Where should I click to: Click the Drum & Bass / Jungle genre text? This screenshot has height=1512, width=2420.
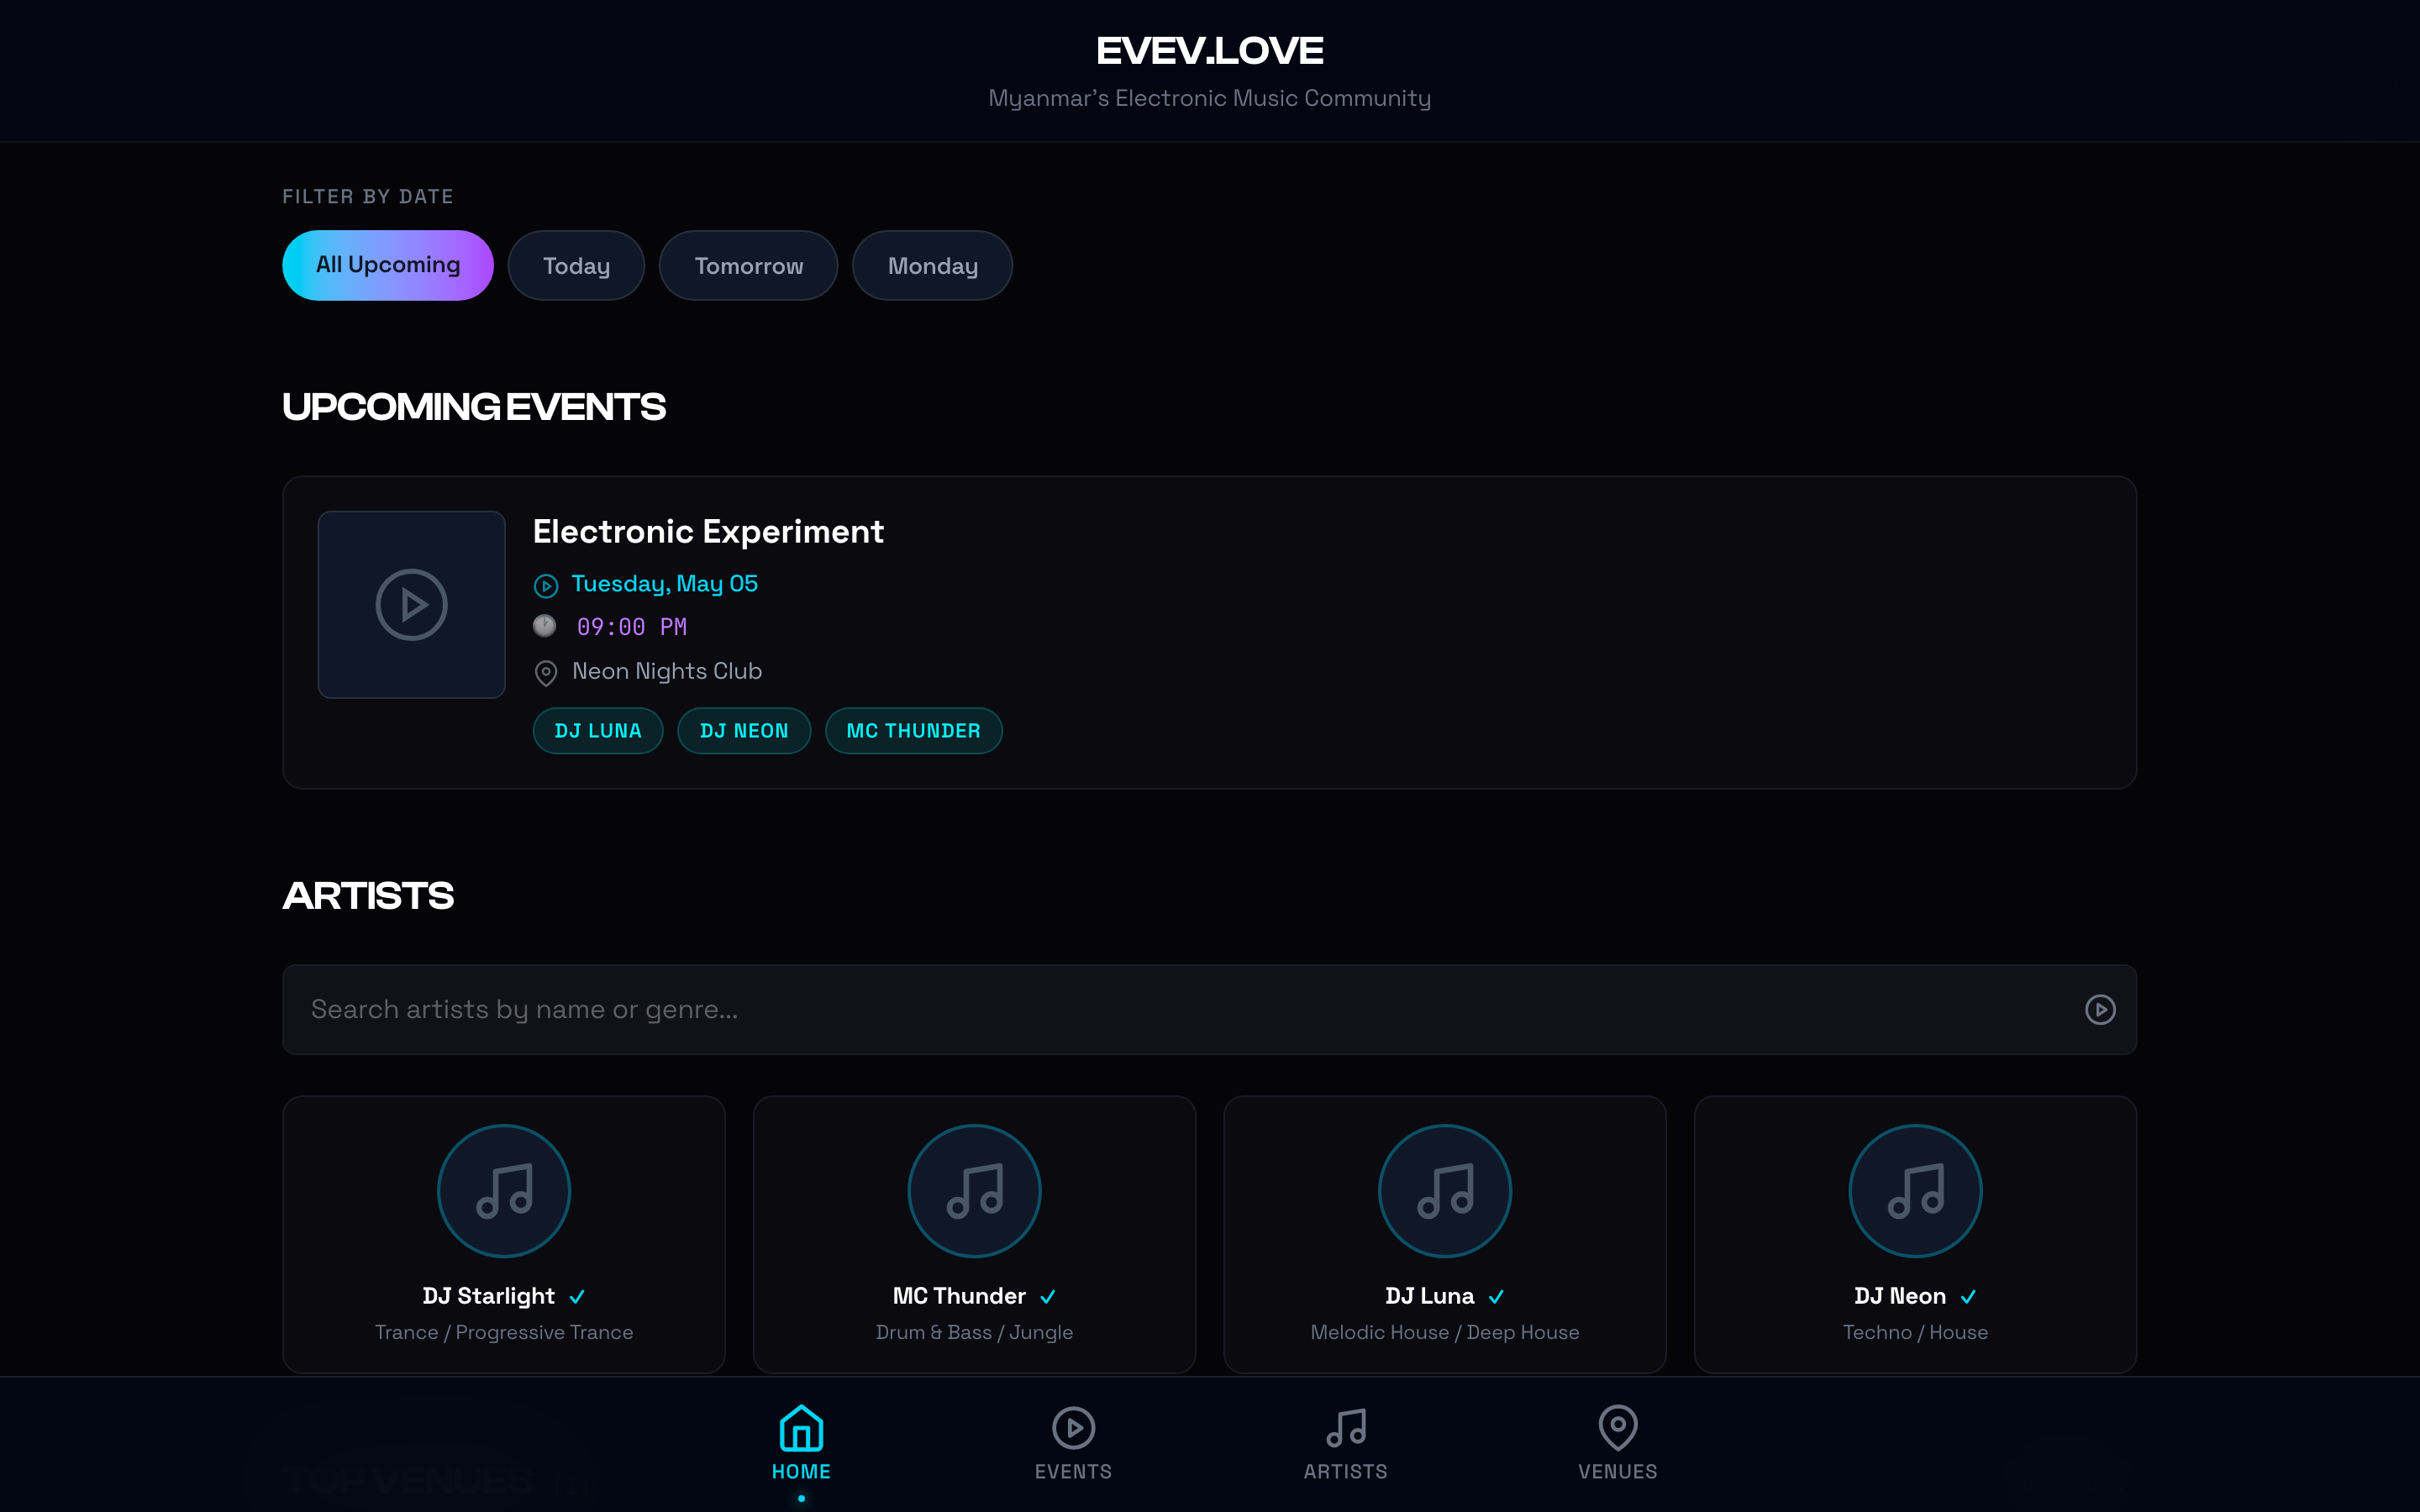pos(974,1332)
